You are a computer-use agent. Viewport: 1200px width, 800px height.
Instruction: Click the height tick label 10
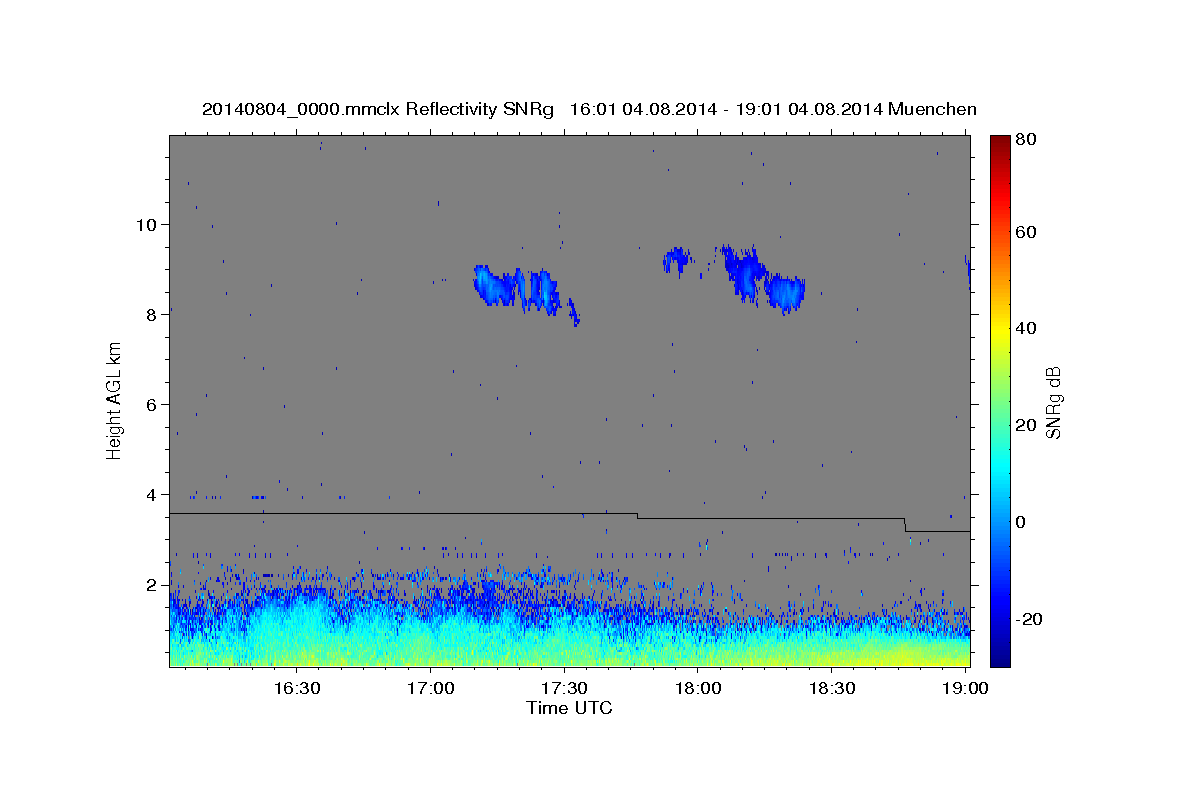tap(148, 224)
